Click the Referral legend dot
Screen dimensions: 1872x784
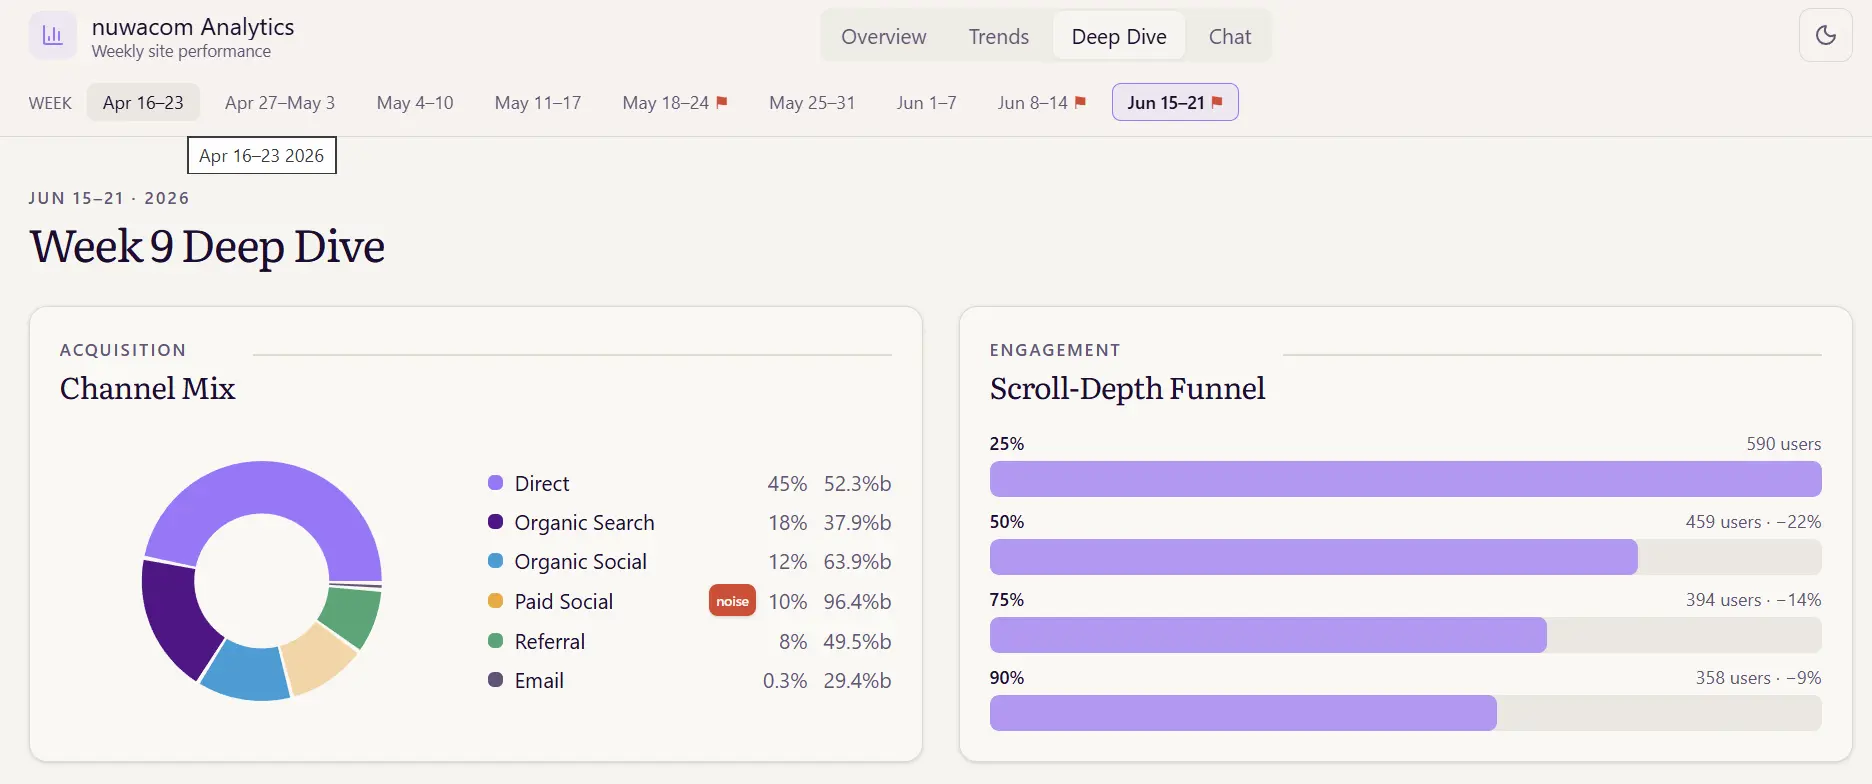pyautogui.click(x=495, y=641)
